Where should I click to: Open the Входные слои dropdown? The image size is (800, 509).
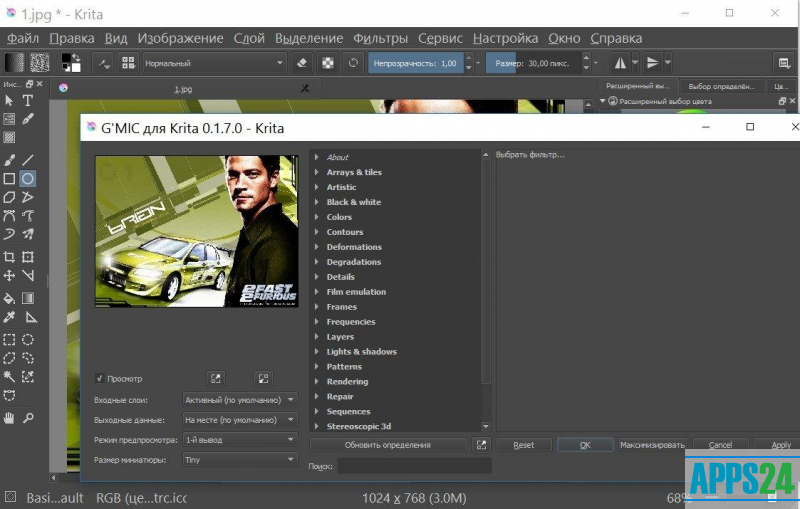pos(240,399)
